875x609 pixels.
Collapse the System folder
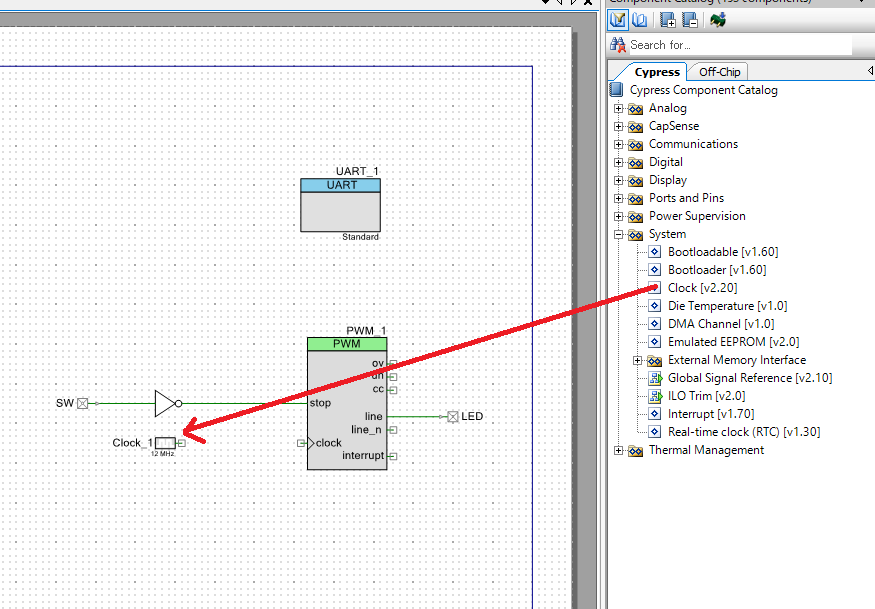tap(618, 234)
